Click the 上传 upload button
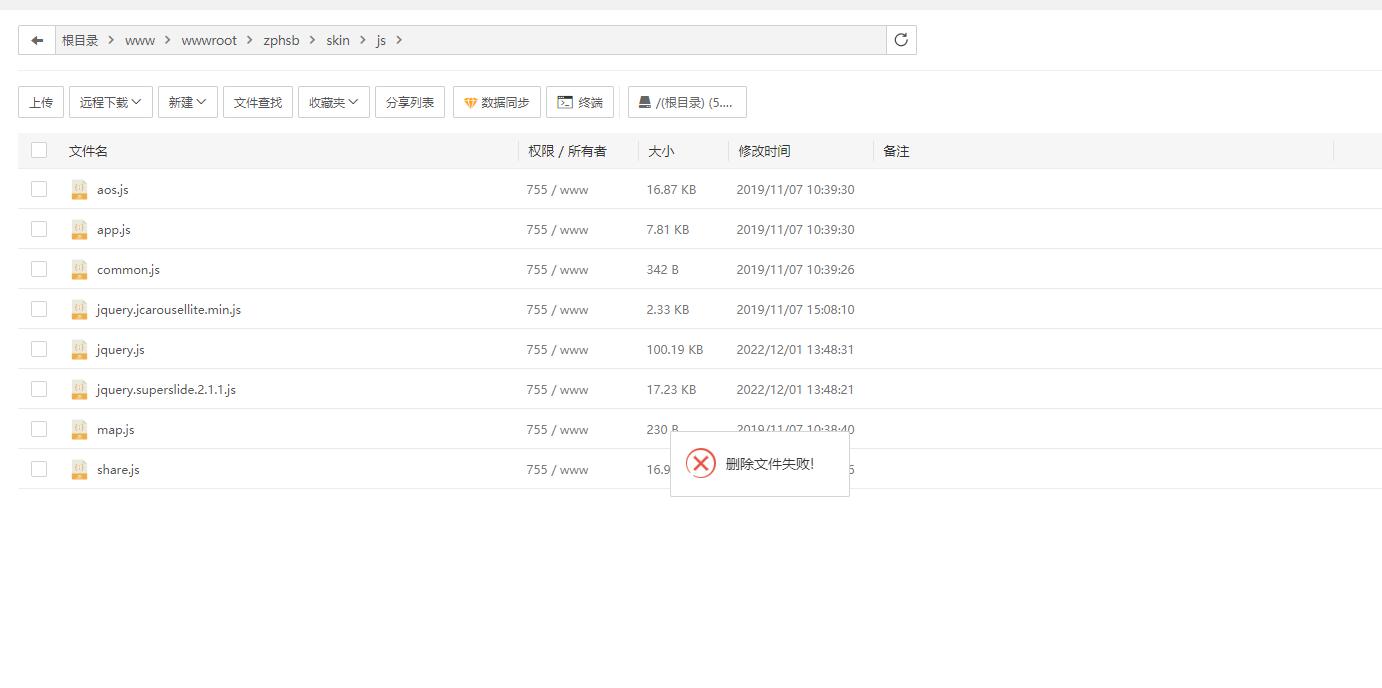 point(41,102)
